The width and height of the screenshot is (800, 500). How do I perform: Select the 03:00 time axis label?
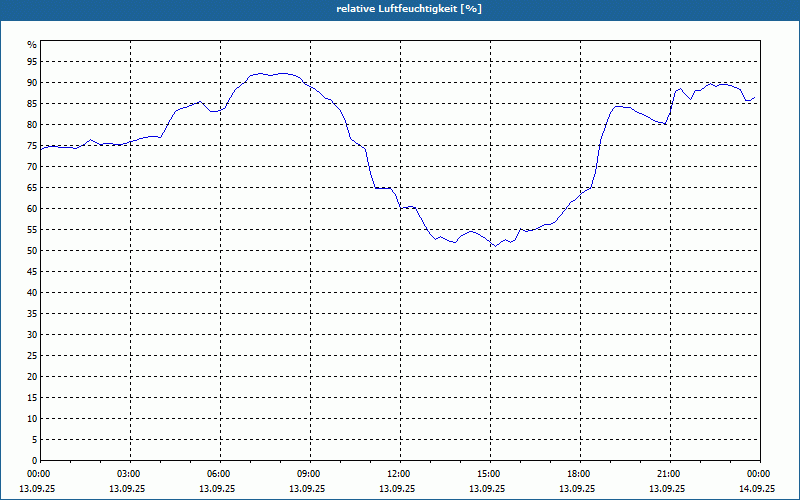click(x=131, y=474)
